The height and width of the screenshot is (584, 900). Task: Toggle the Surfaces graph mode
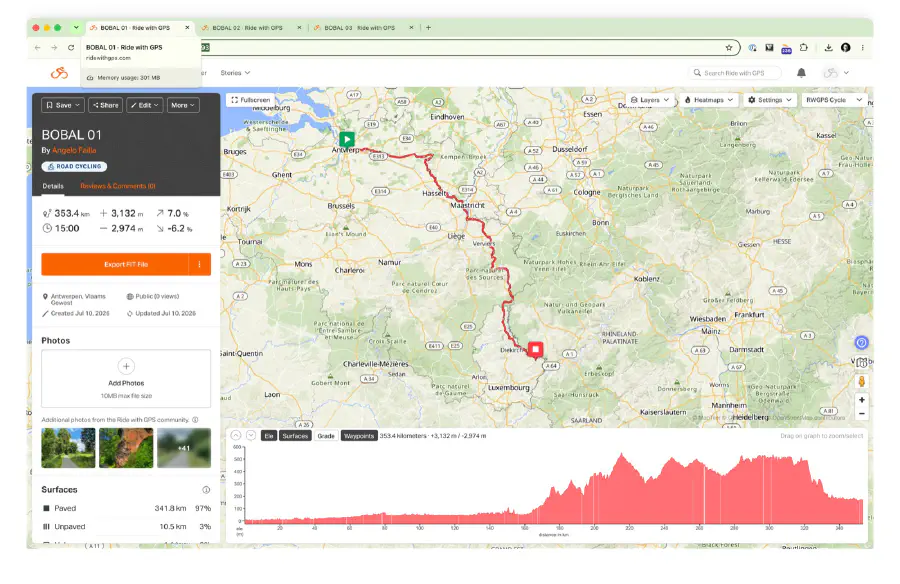tap(295, 436)
